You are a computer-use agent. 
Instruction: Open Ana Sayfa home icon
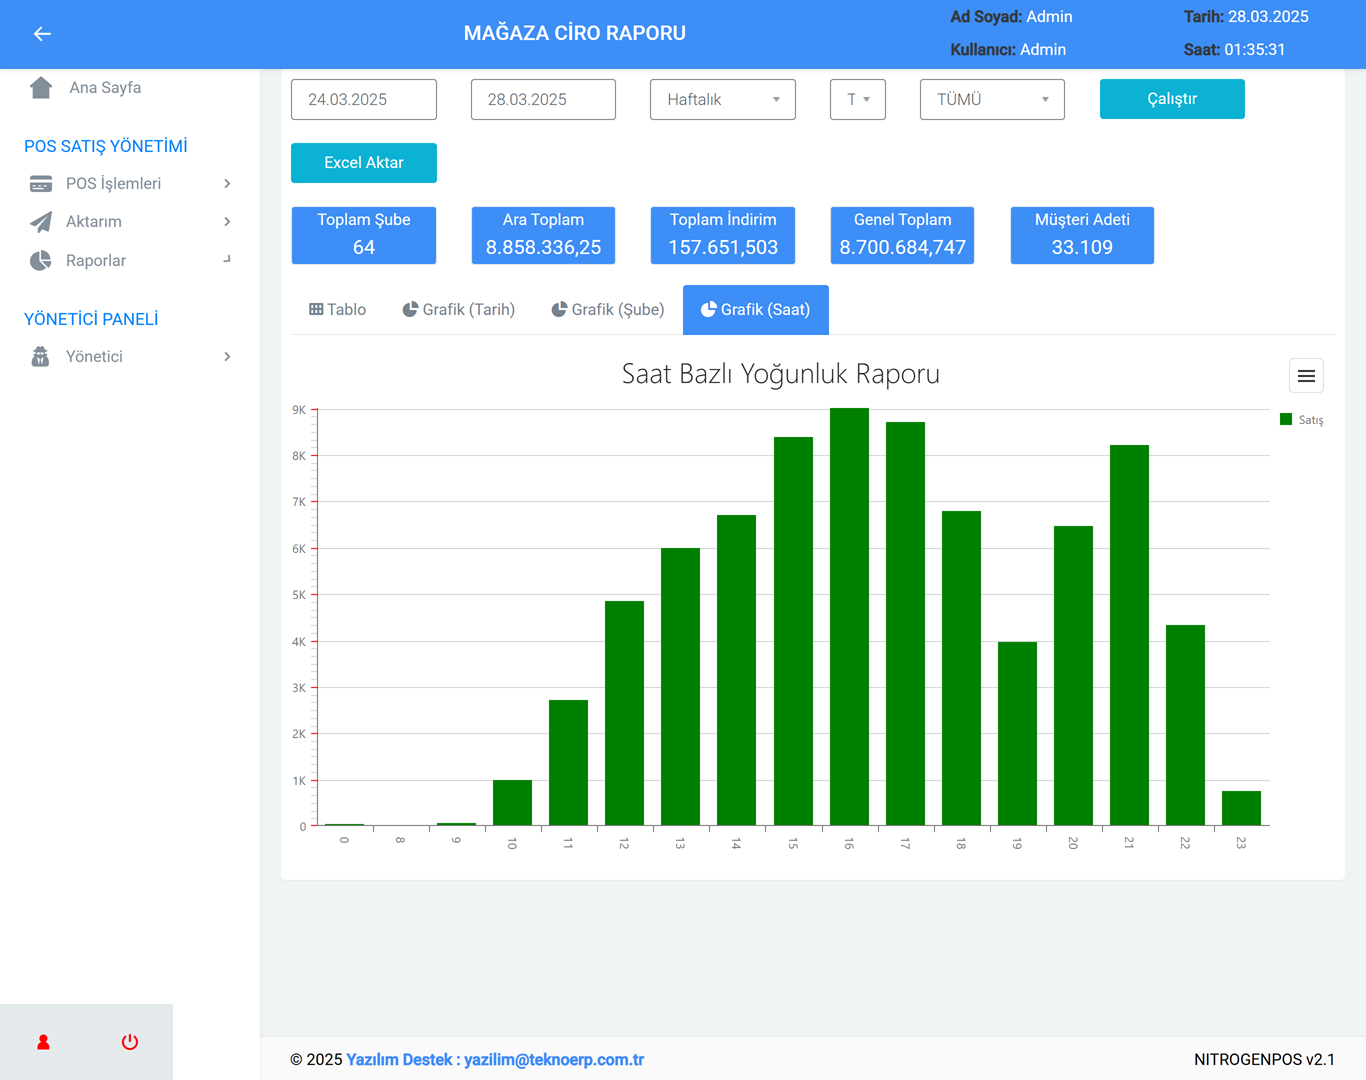click(x=41, y=88)
